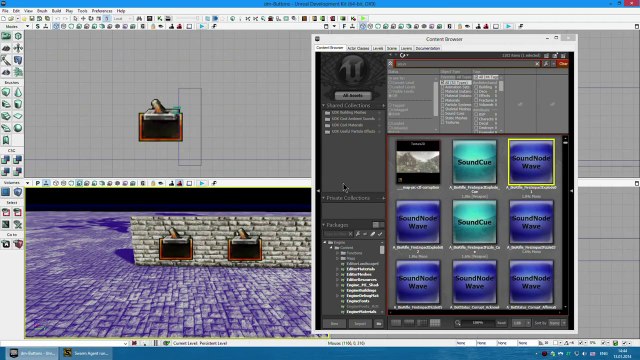
Task: Toggle the Effects tag checkbox
Action: [476, 96]
